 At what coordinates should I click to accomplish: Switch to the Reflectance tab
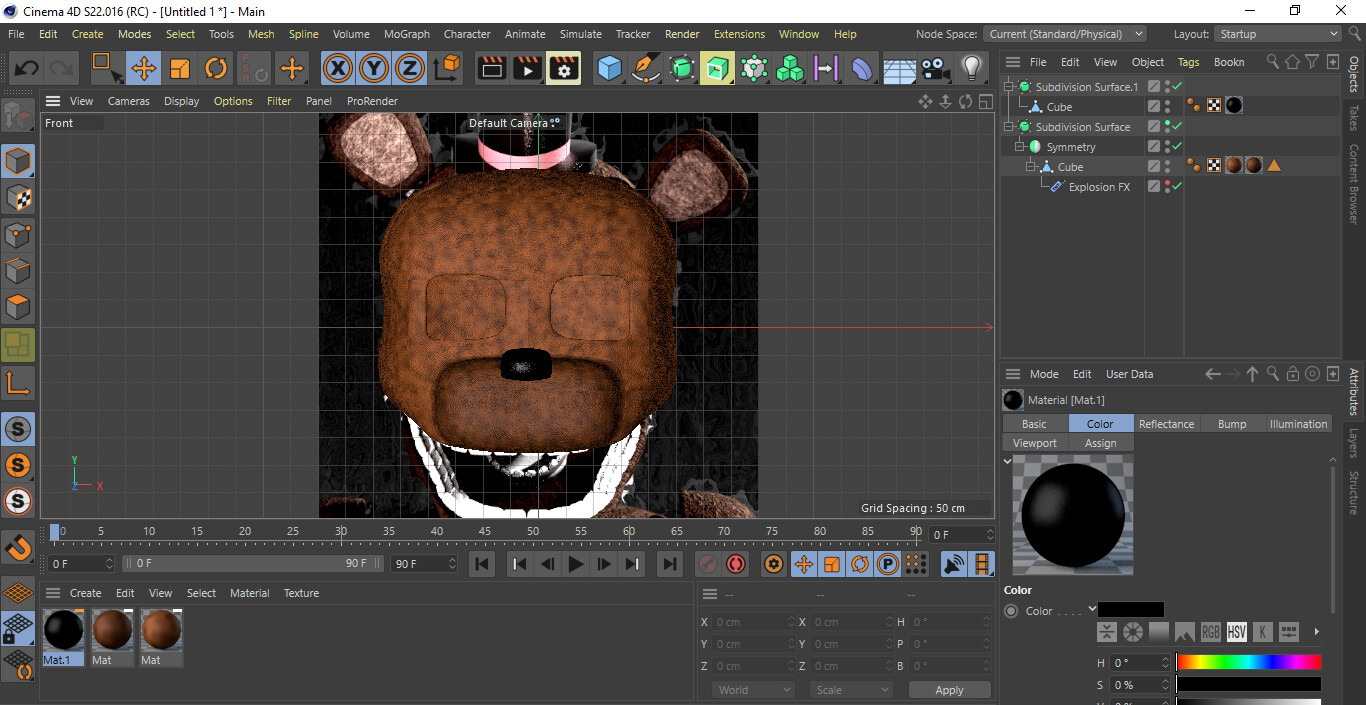click(x=1166, y=424)
